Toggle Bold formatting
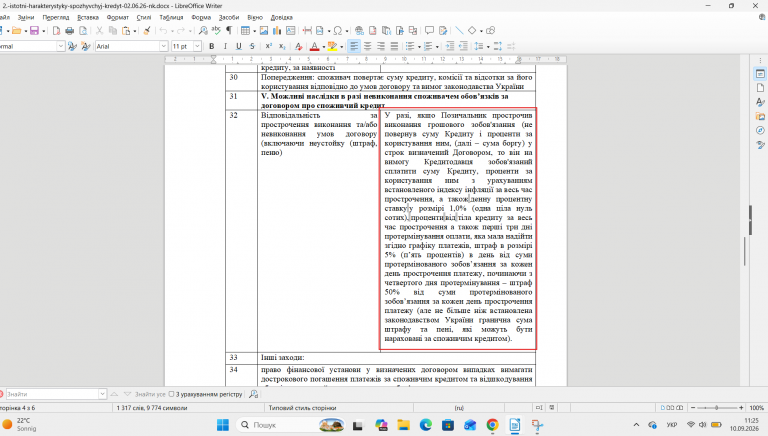 (x=212, y=46)
